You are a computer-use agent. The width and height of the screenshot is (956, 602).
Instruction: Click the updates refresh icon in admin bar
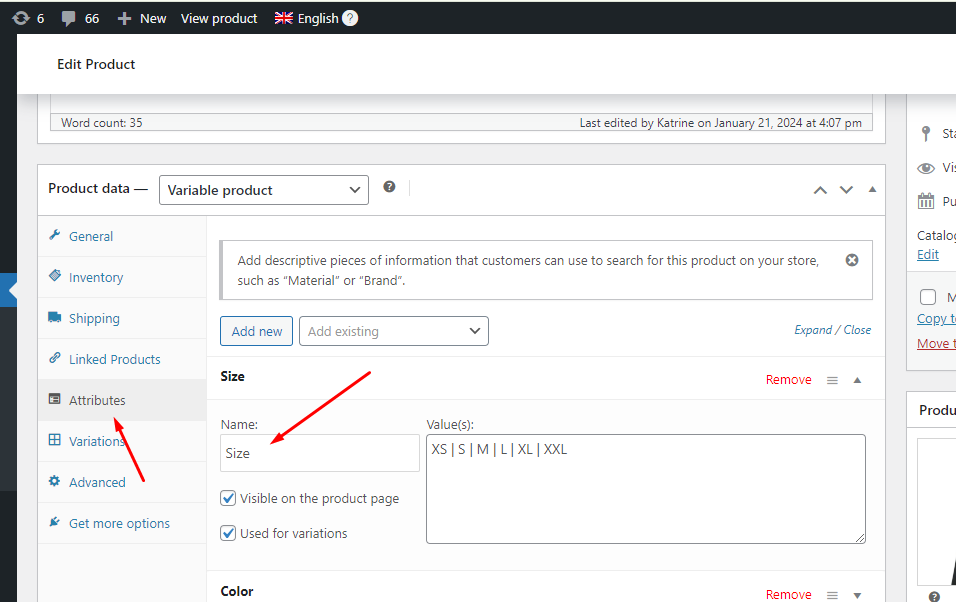coord(20,18)
